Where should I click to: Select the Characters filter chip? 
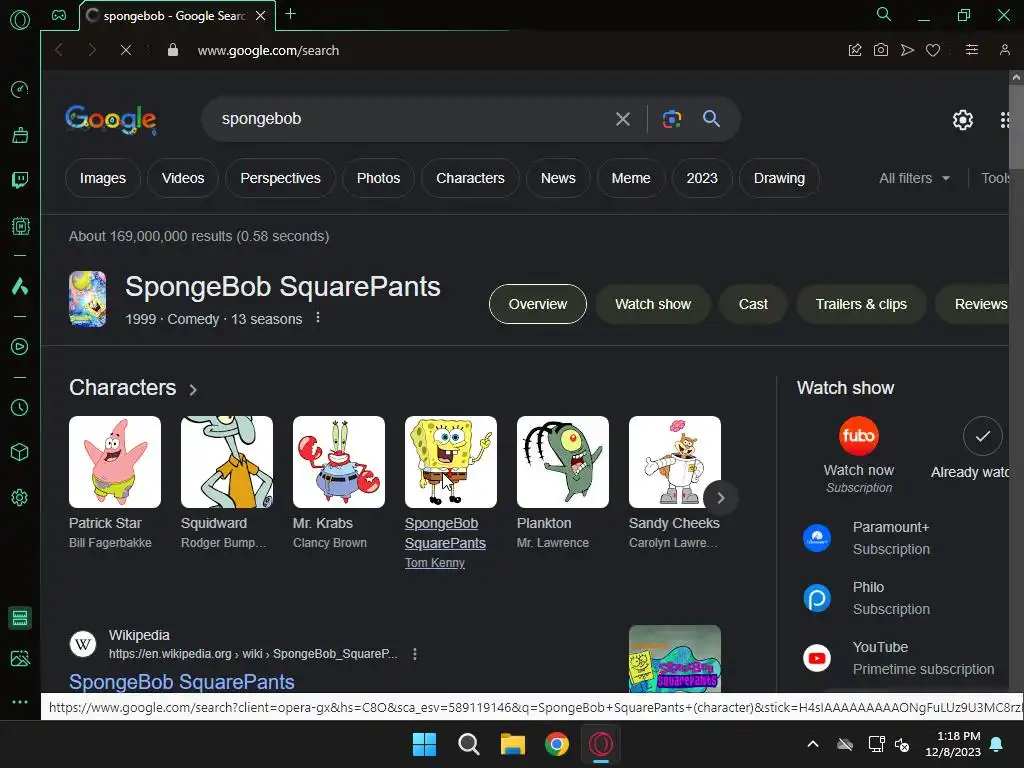pyautogui.click(x=470, y=178)
